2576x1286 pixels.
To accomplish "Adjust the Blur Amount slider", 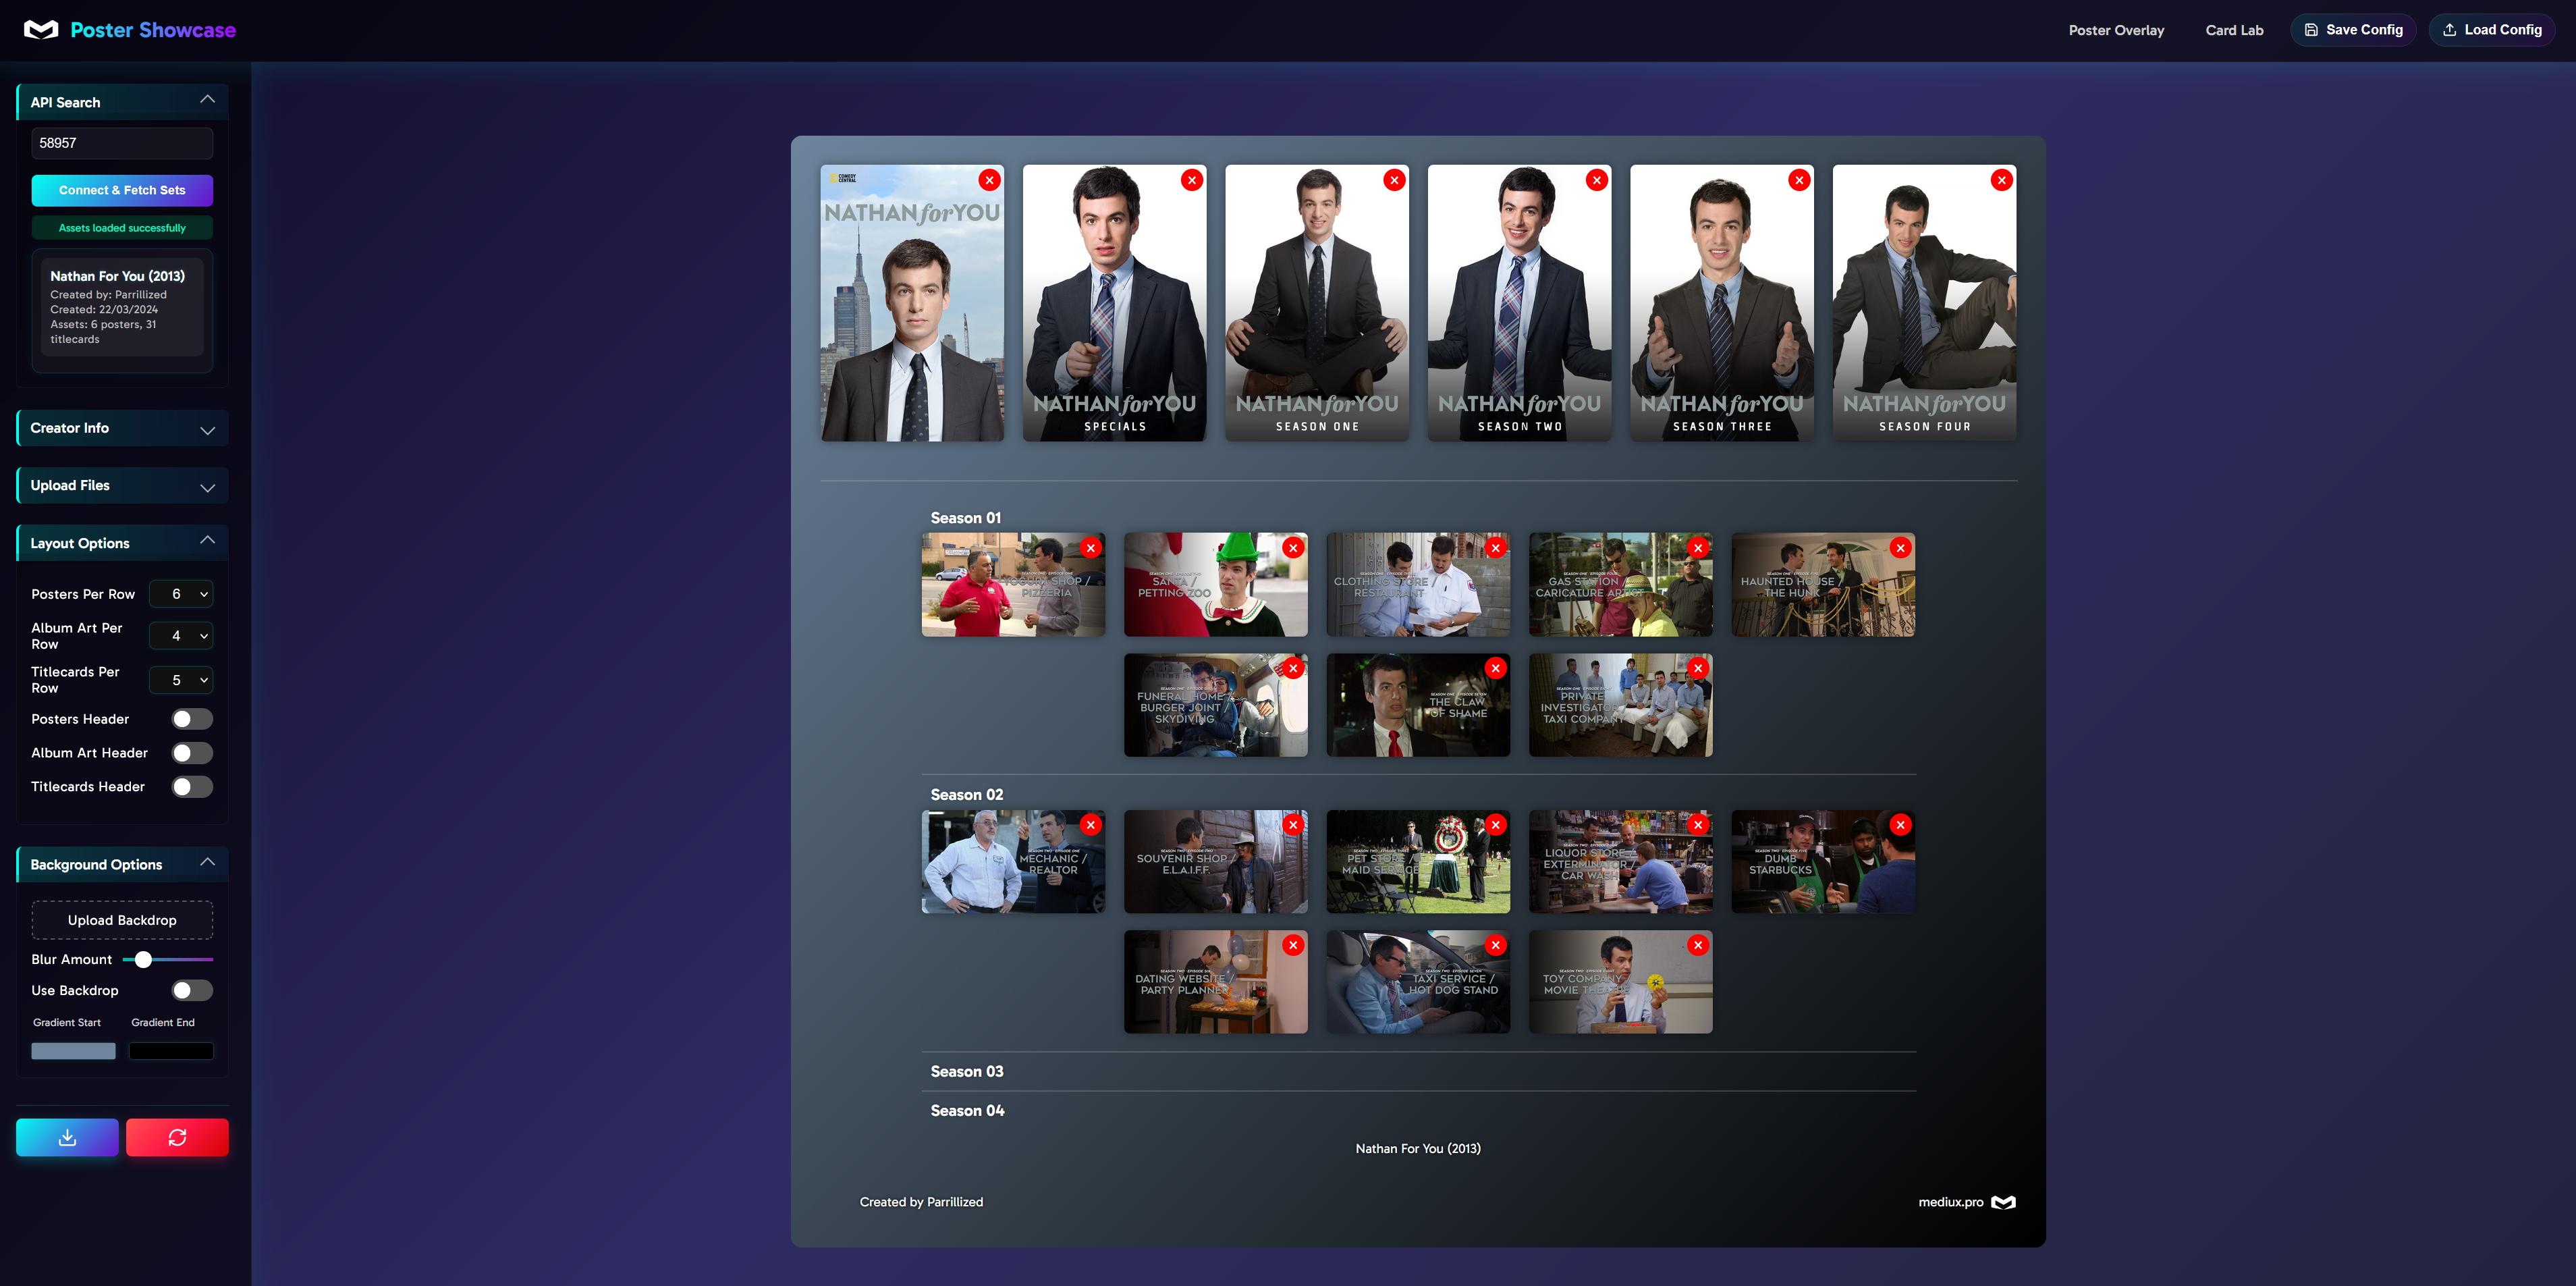I will (167, 959).
